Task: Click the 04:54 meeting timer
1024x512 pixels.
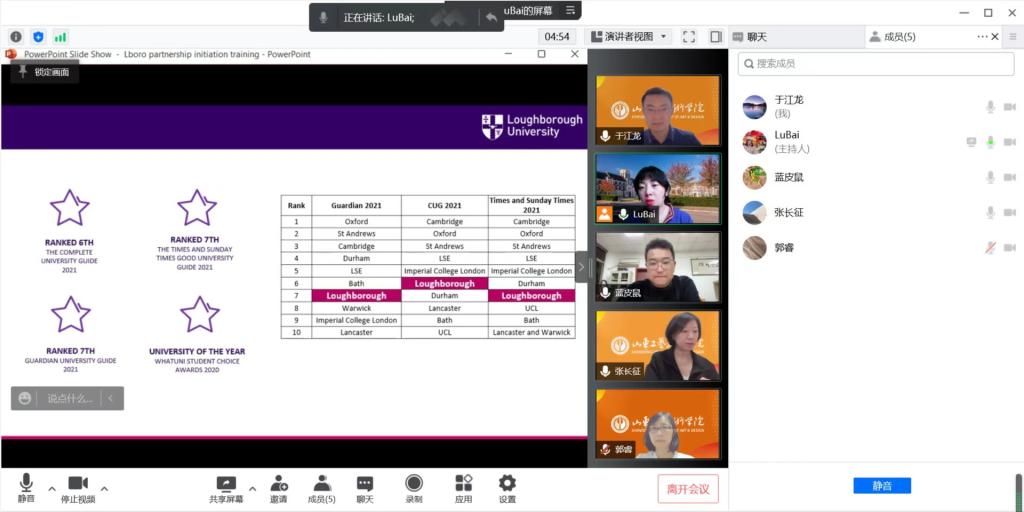Action: pyautogui.click(x=557, y=37)
